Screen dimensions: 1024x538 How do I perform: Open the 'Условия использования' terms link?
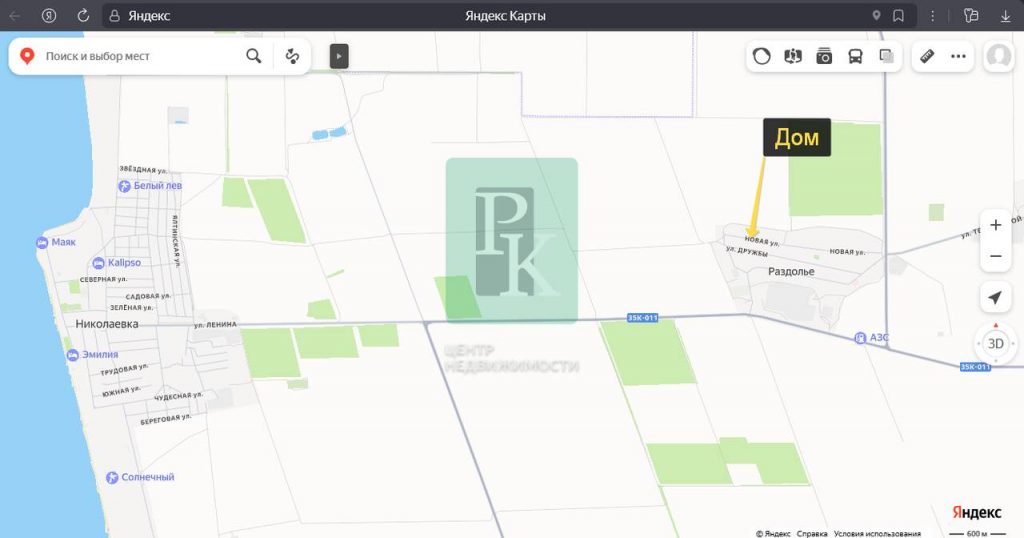(877, 533)
